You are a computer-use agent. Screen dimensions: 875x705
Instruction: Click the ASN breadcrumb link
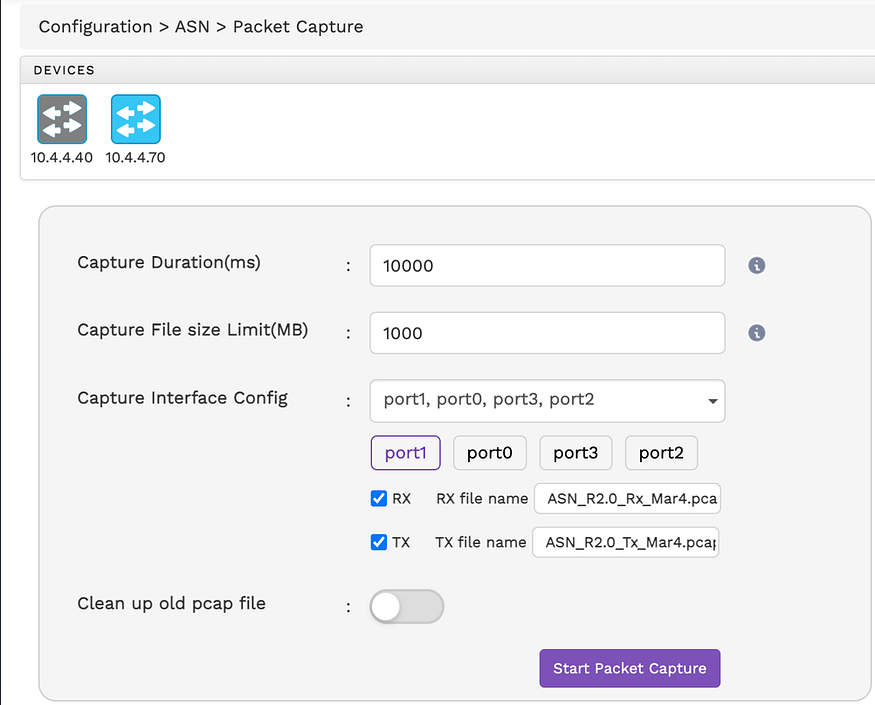[192, 27]
